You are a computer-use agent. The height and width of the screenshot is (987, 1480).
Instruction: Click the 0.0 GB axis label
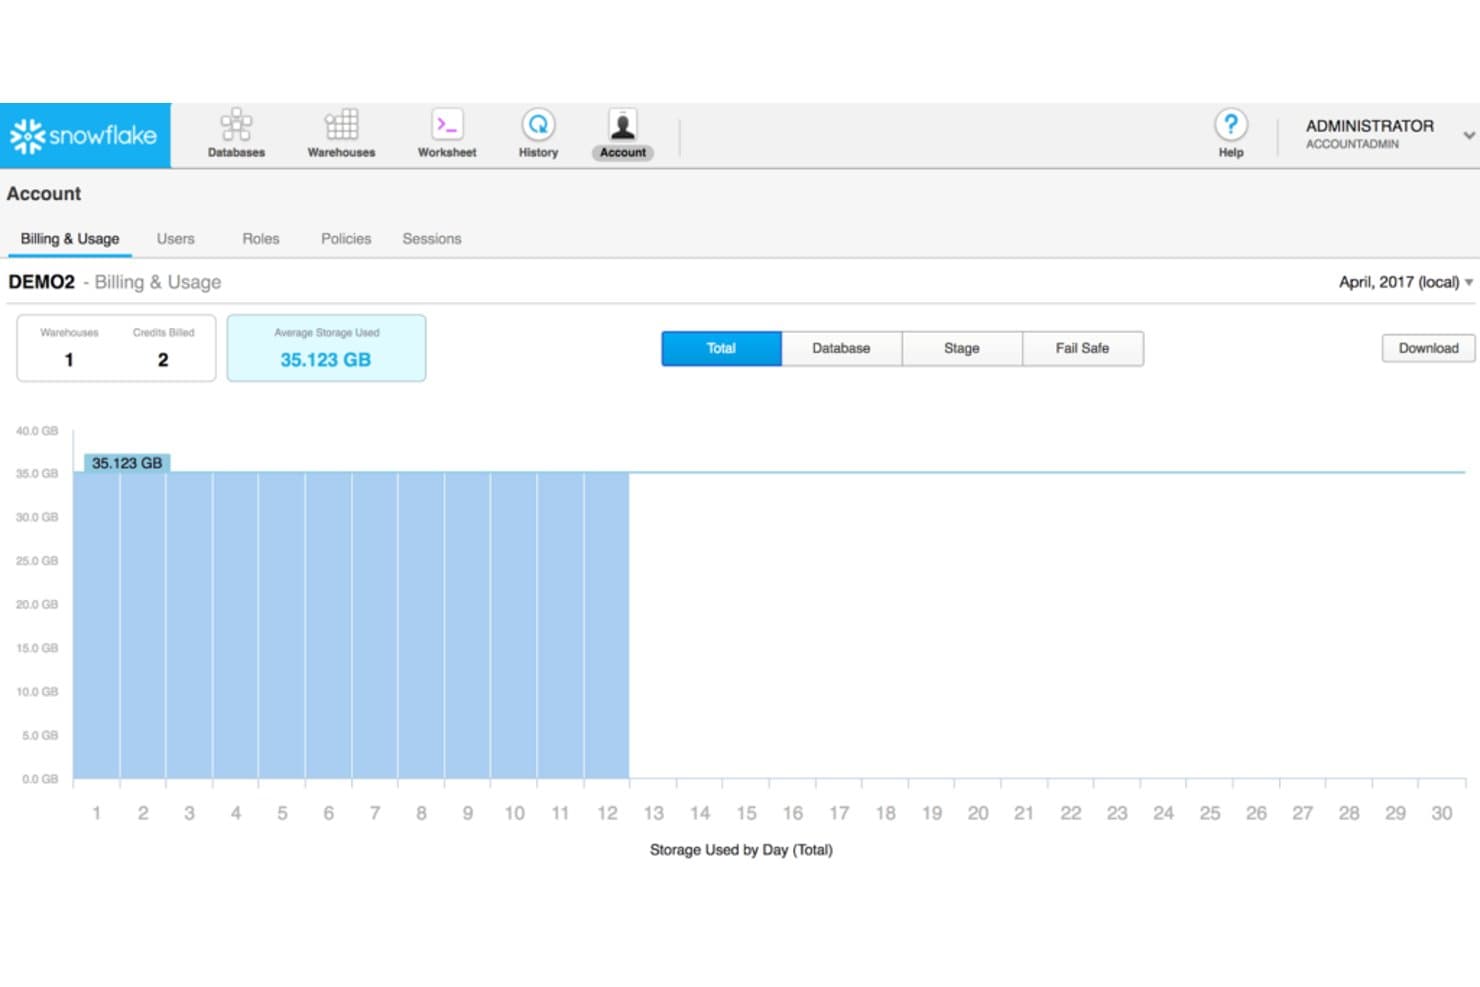point(40,779)
